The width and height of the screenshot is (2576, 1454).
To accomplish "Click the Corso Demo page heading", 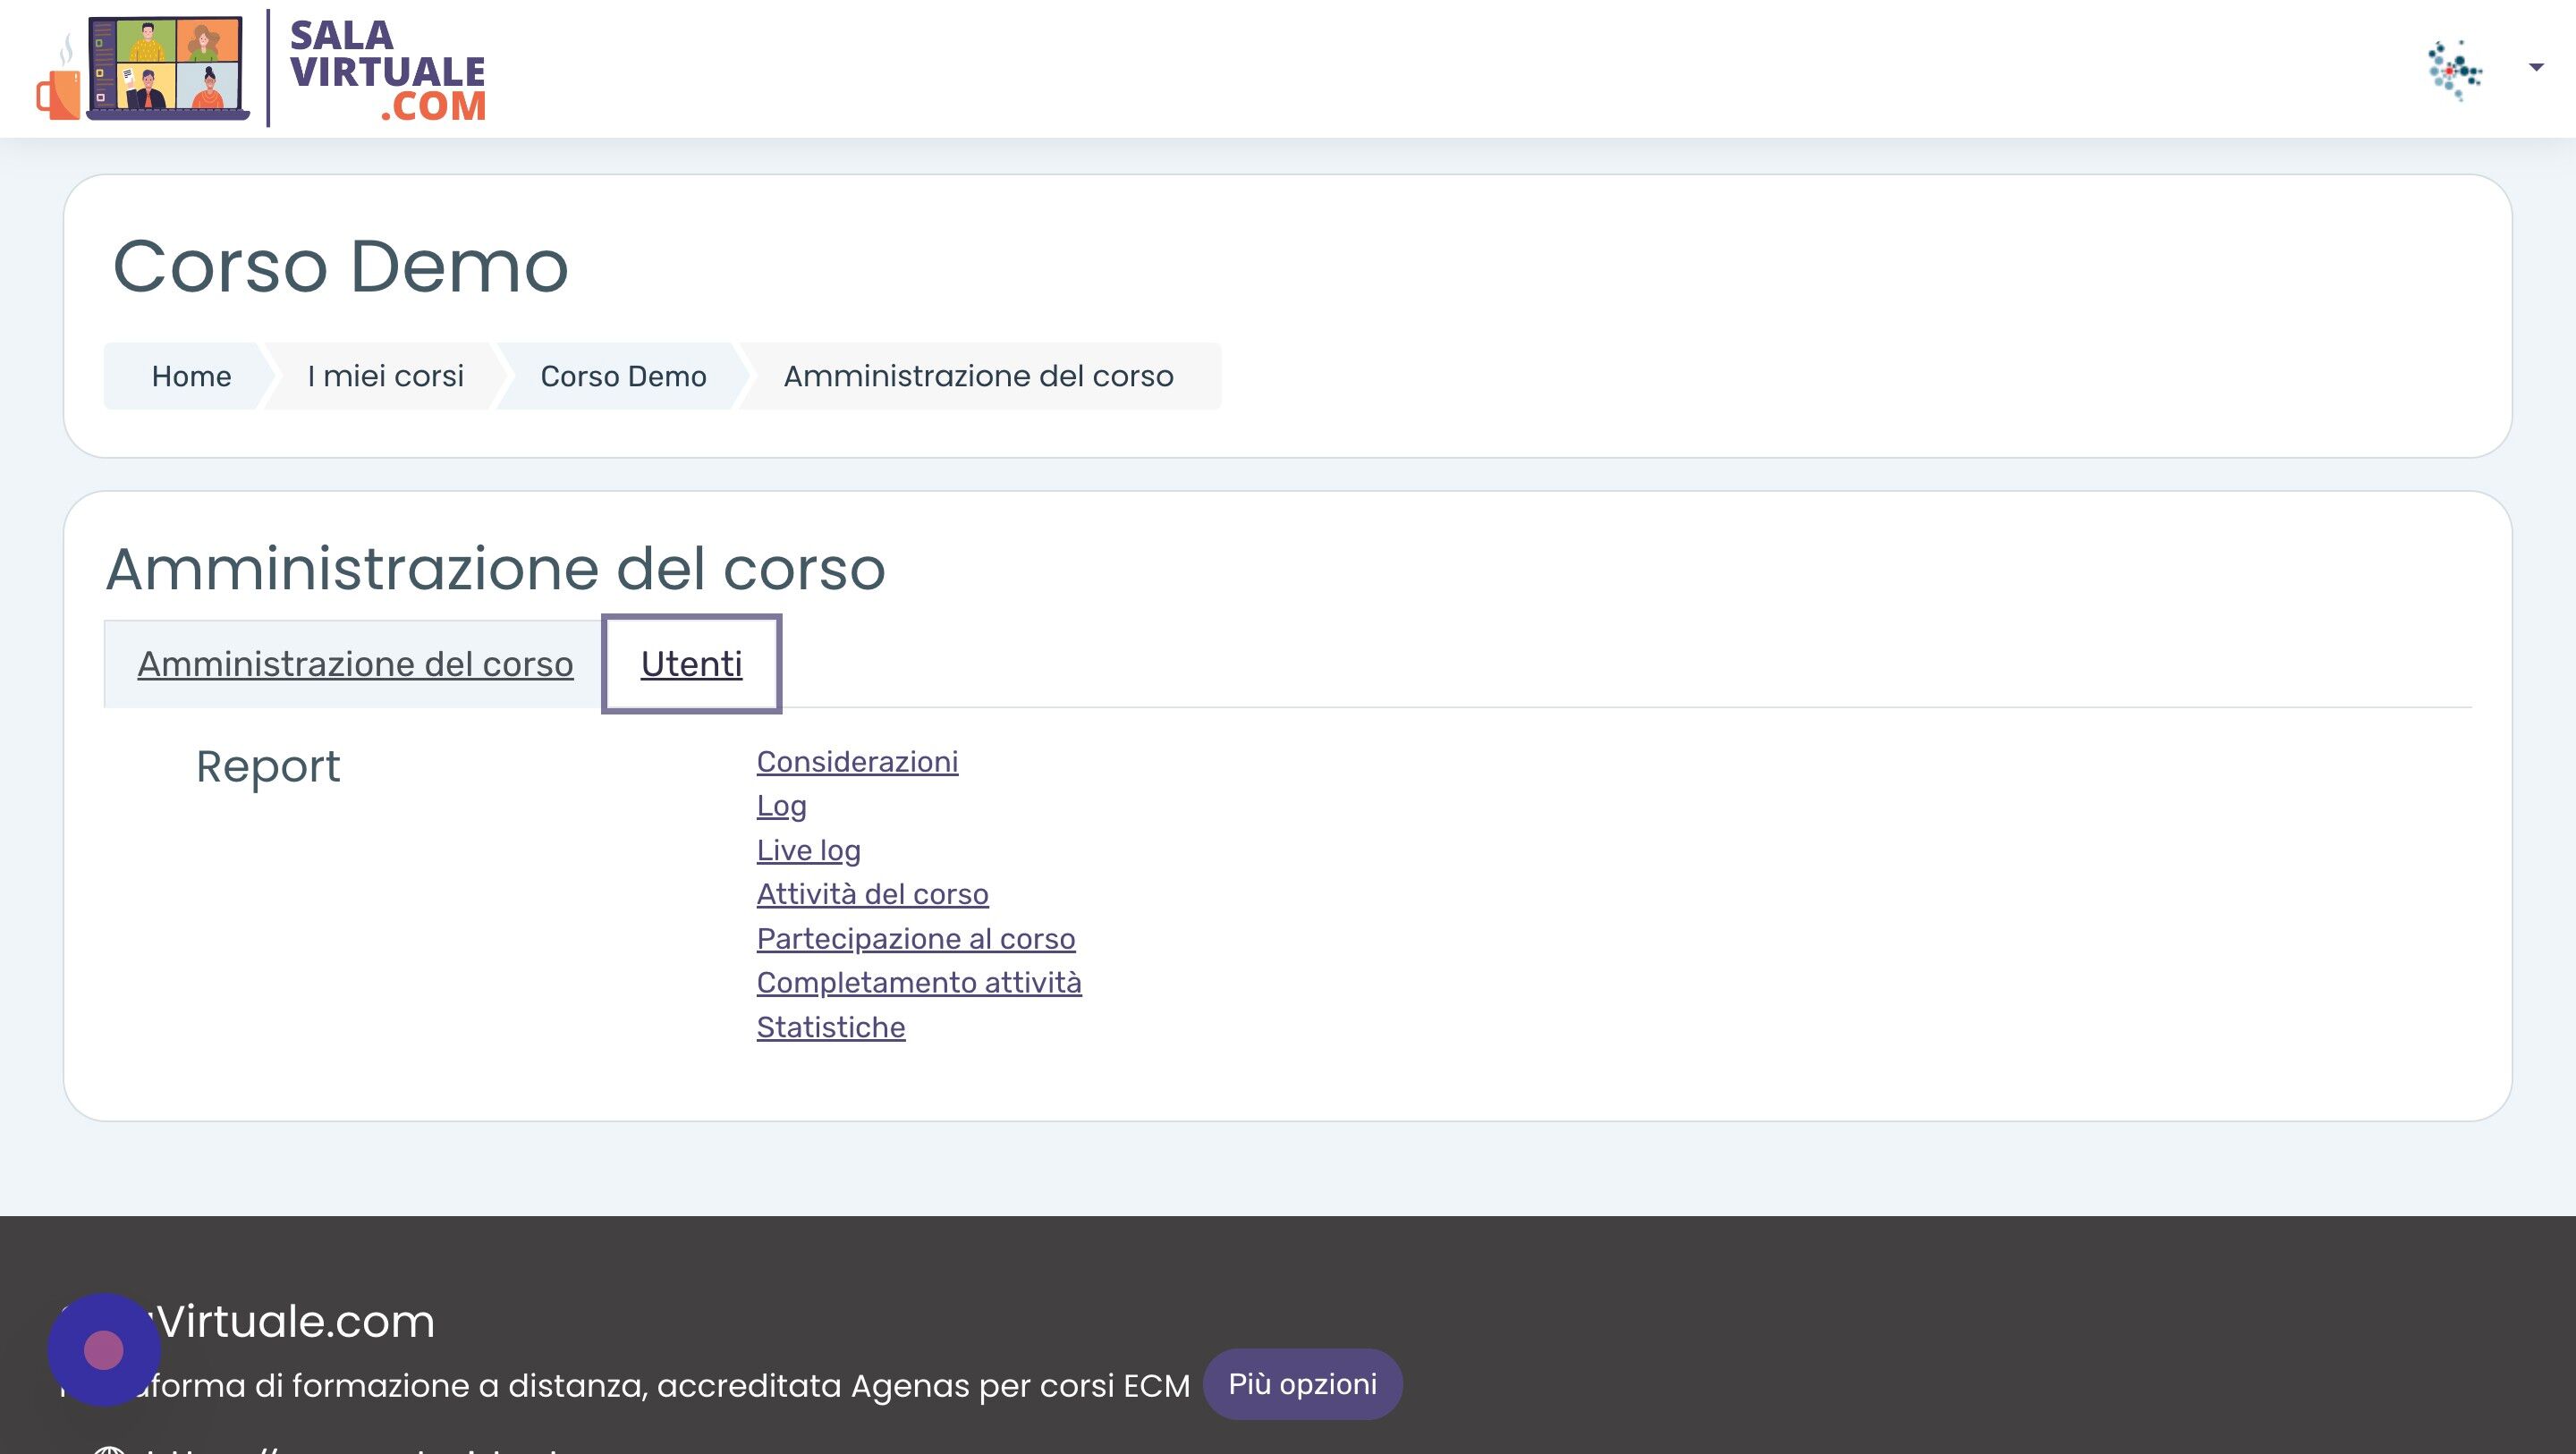I will tap(340, 266).
